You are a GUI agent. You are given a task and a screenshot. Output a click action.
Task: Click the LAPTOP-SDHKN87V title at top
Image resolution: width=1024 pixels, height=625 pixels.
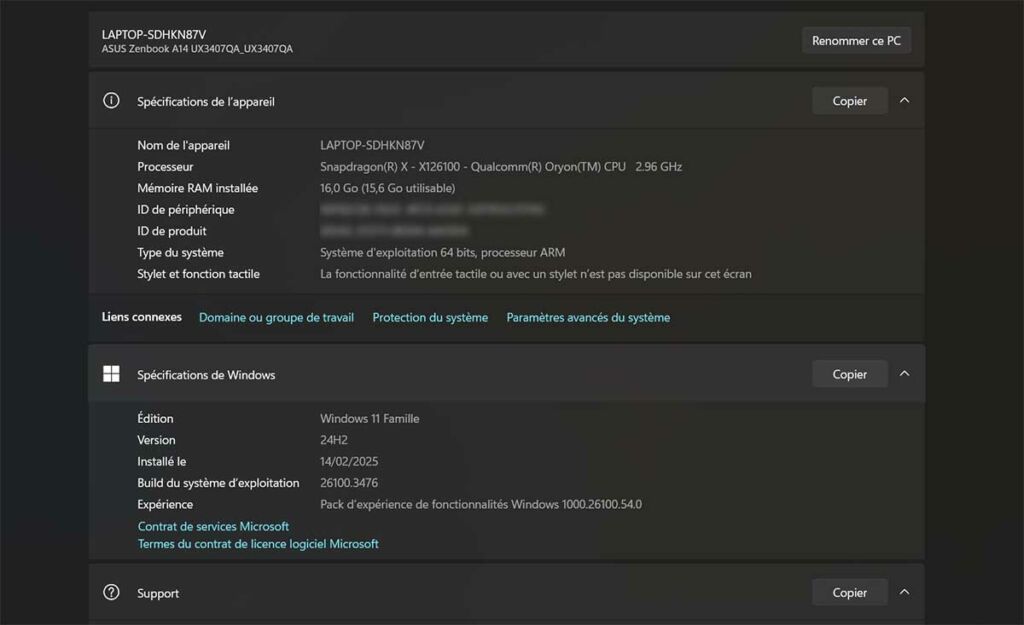[154, 34]
